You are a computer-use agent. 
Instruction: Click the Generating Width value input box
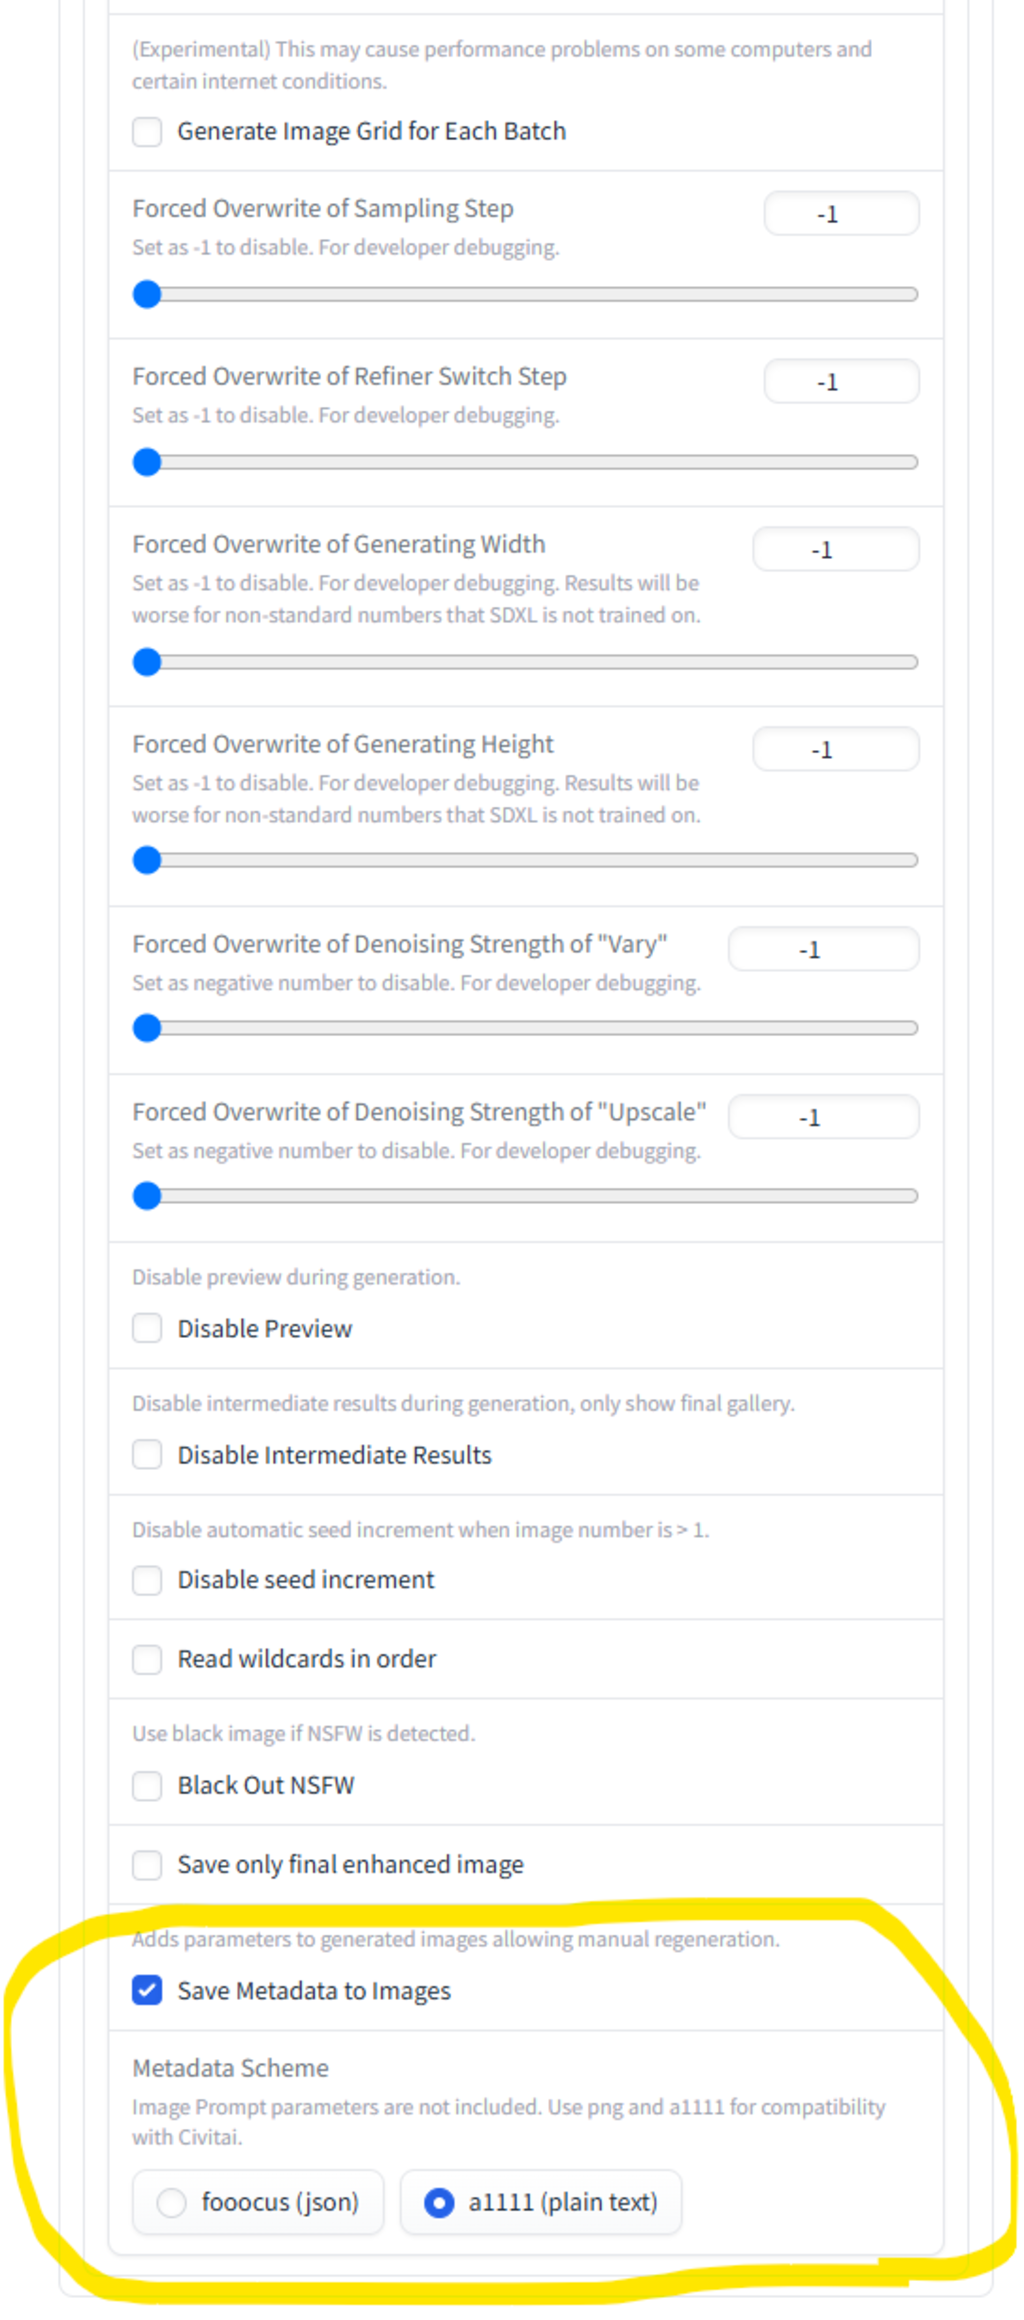click(835, 550)
